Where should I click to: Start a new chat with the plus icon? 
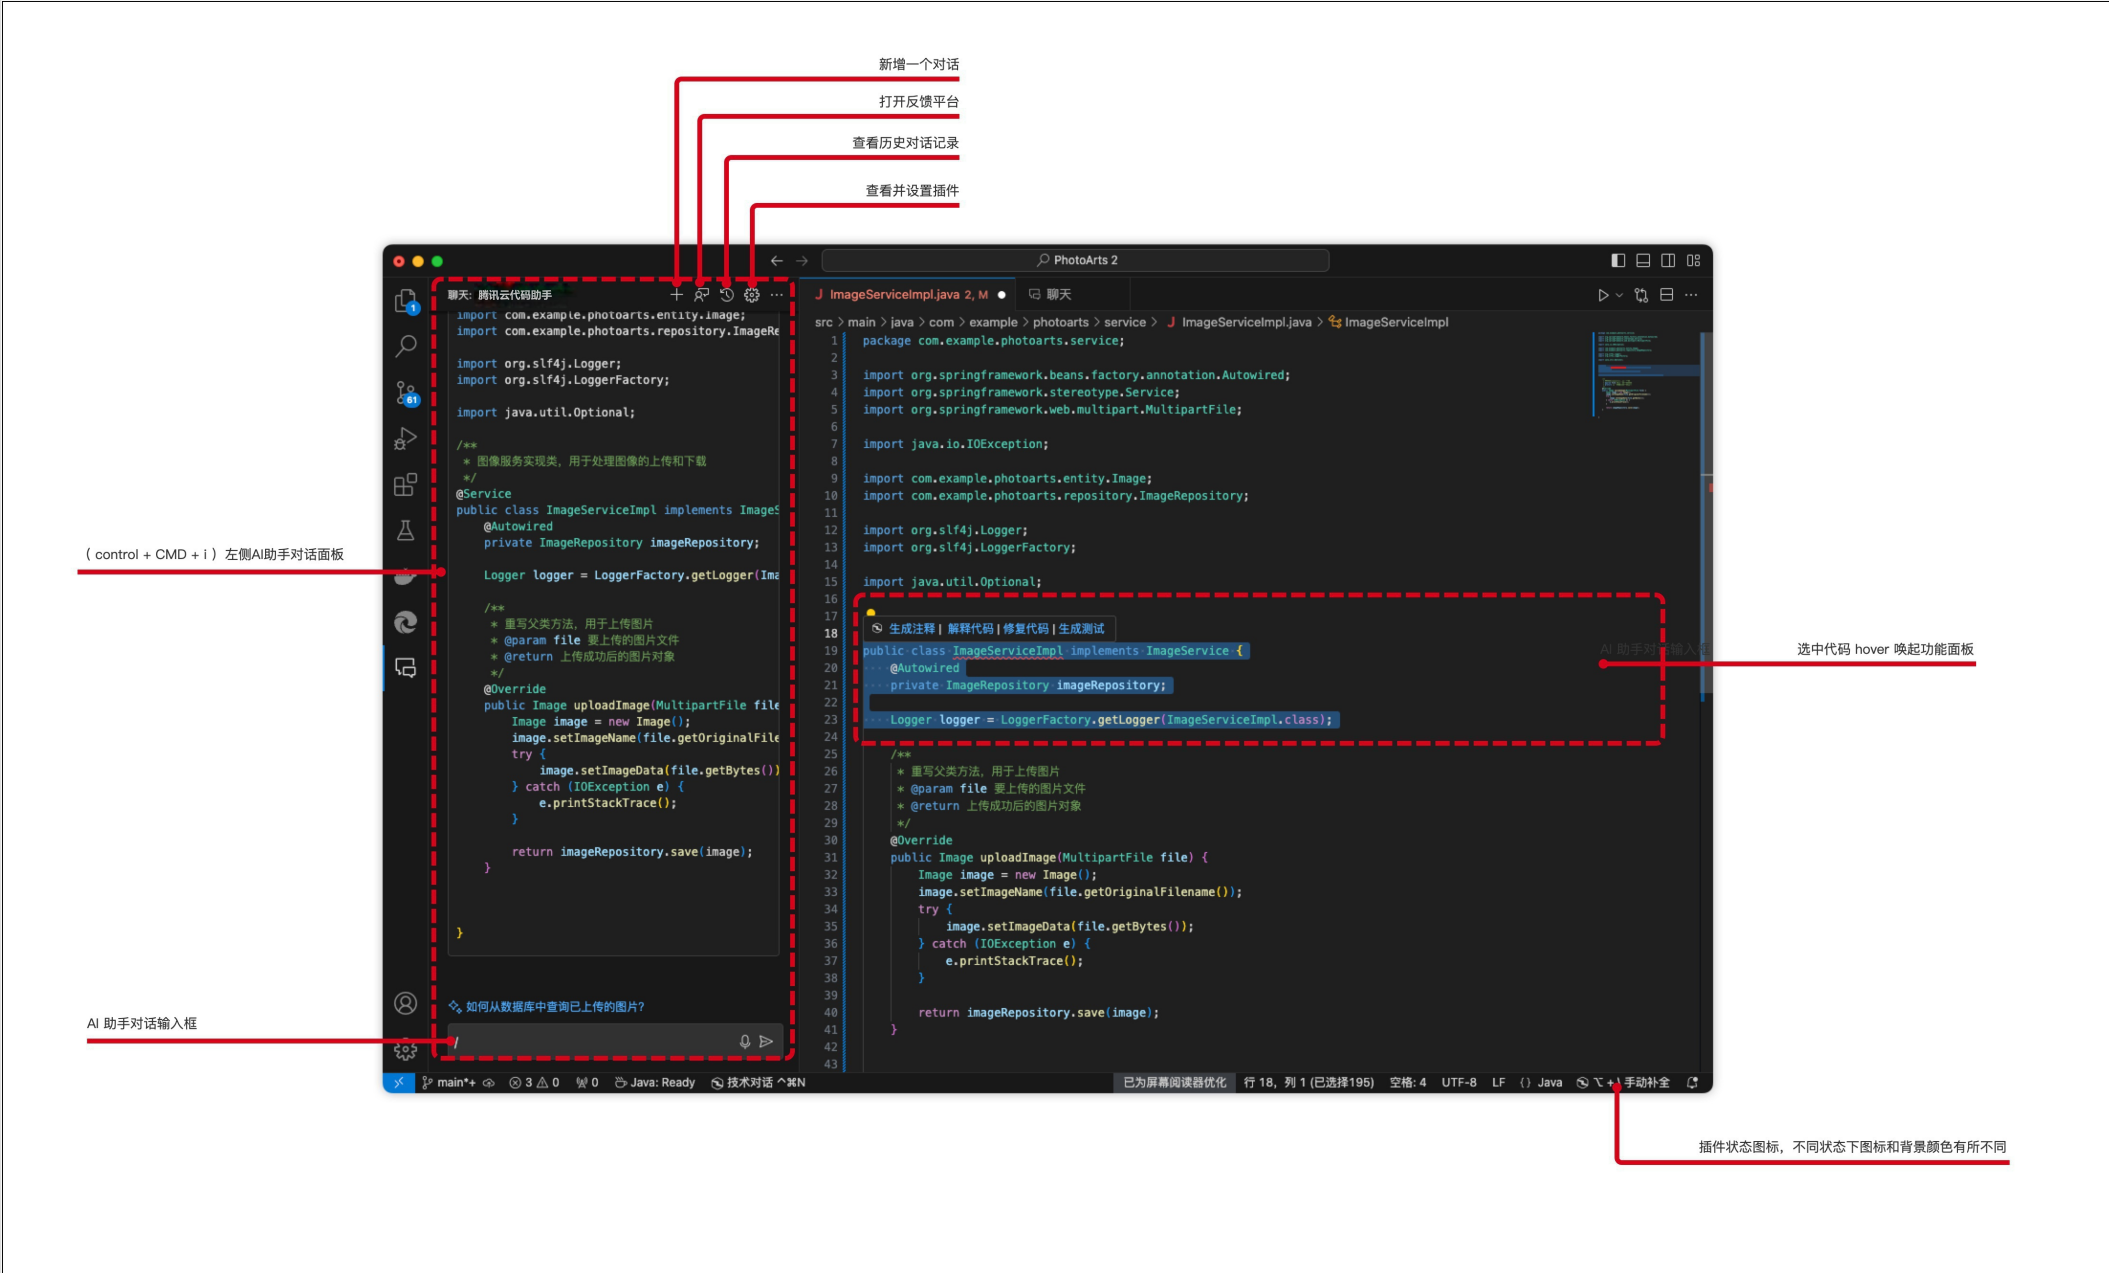pyautogui.click(x=674, y=294)
